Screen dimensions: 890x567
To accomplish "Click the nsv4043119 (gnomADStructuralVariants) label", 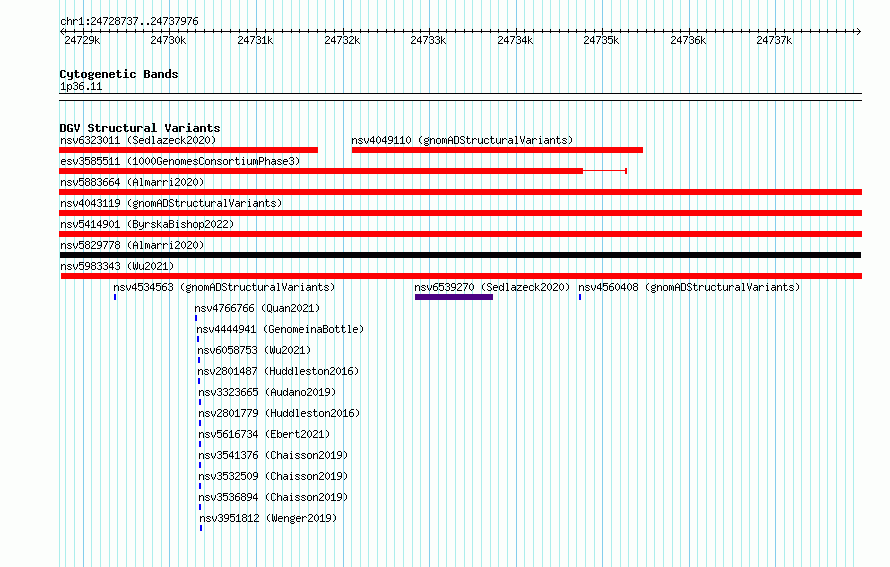I will click(171, 203).
